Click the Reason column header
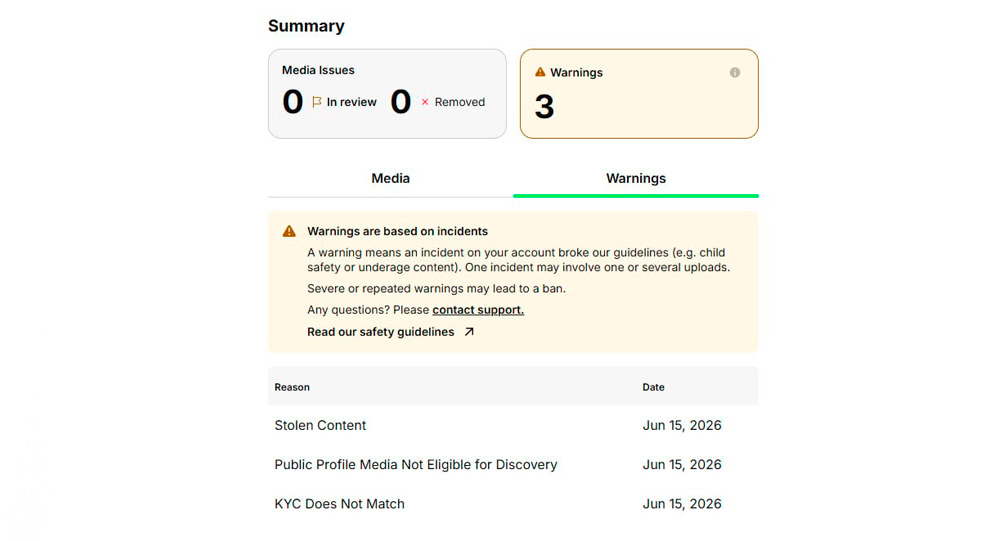This screenshot has height=541, width=1007. [292, 387]
